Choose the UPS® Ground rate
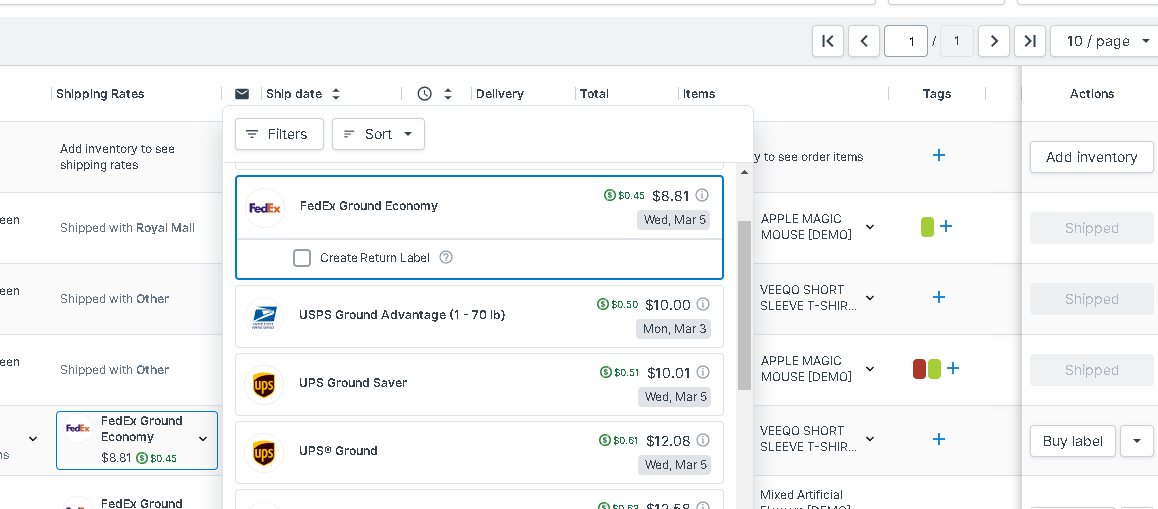The width and height of the screenshot is (1158, 509). pos(479,452)
